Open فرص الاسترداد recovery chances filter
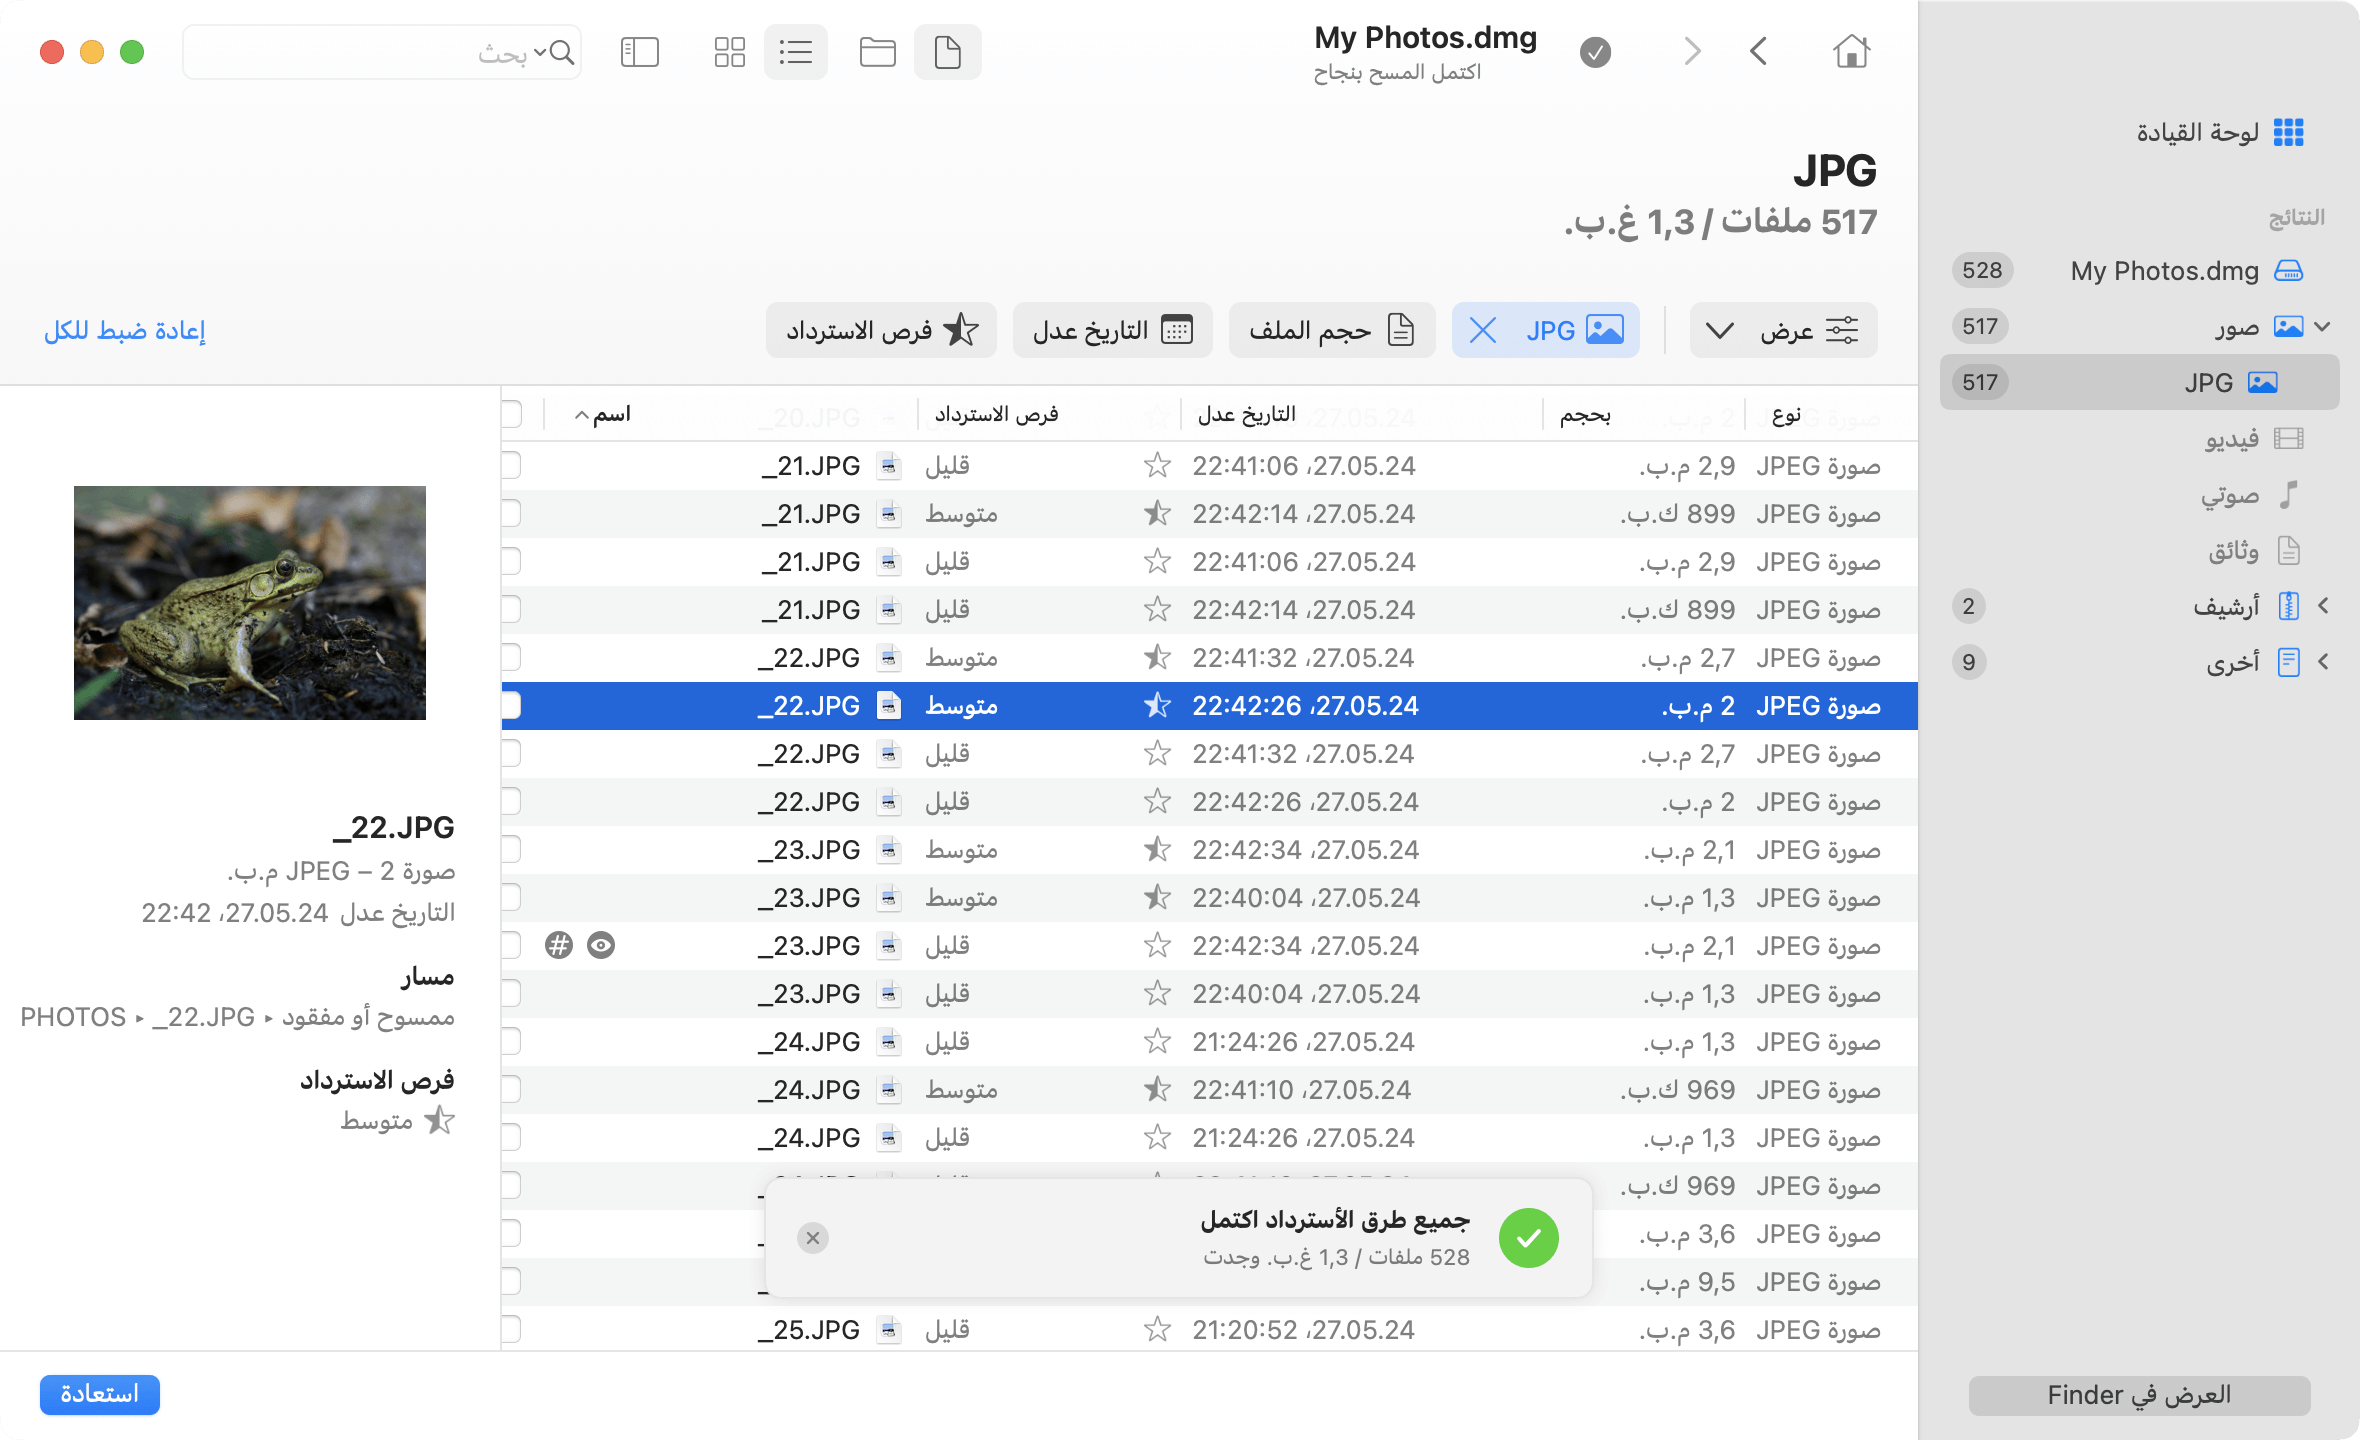The width and height of the screenshot is (2360, 1440). [x=881, y=330]
